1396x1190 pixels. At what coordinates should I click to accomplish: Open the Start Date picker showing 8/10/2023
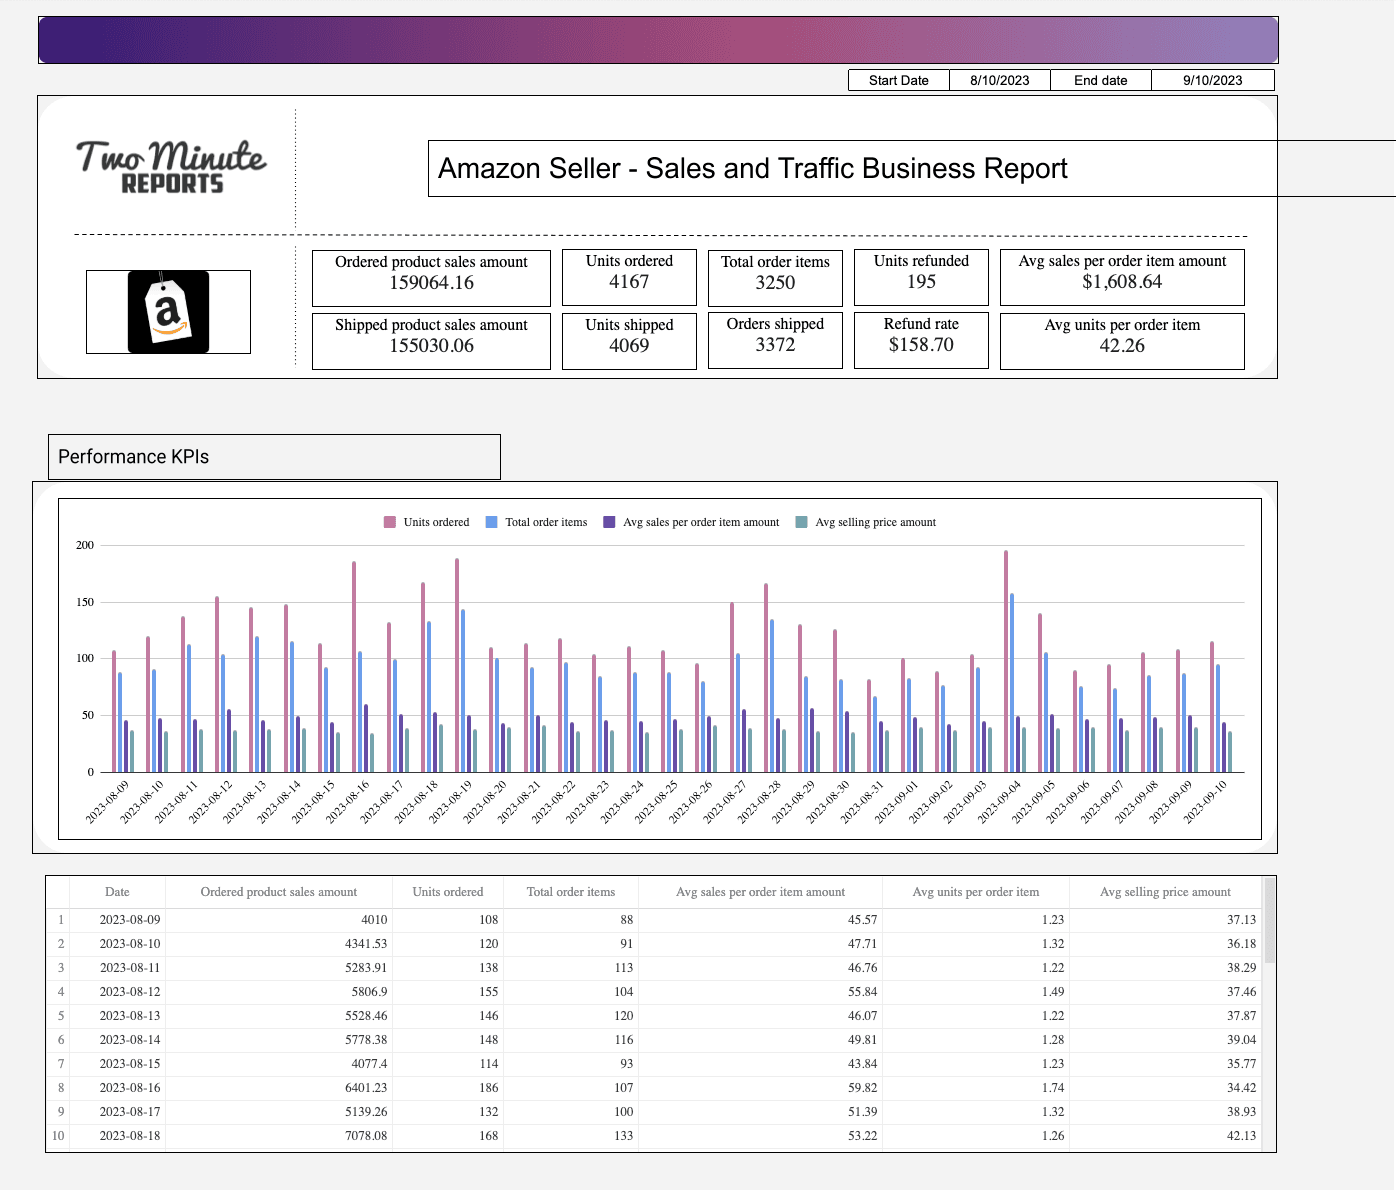pyautogui.click(x=999, y=80)
